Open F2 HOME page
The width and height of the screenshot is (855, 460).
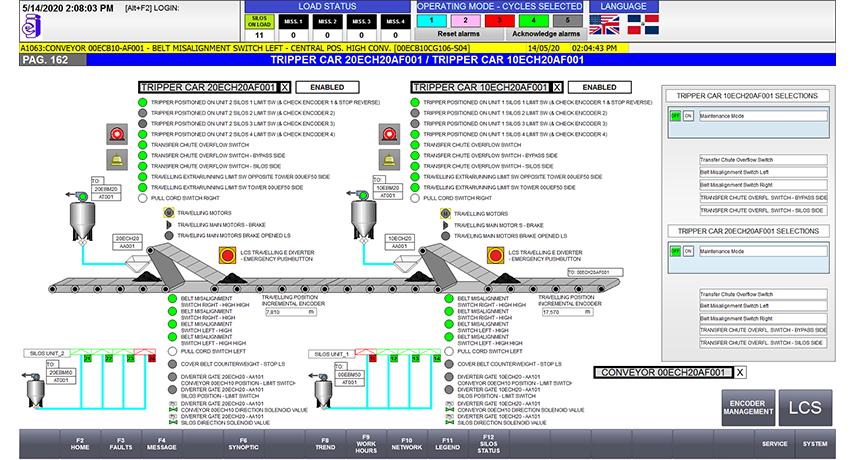[80, 444]
